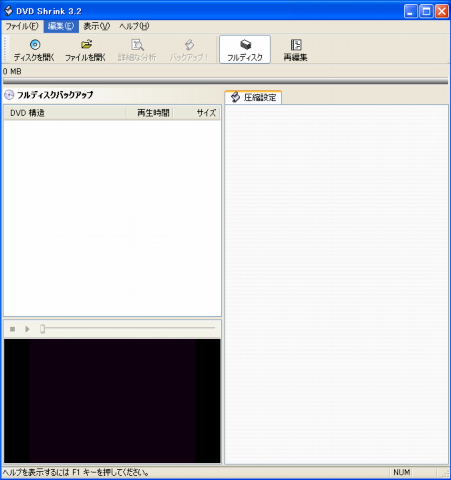Click the preview seek slider thumb
The height and width of the screenshot is (480, 451).
click(42, 329)
